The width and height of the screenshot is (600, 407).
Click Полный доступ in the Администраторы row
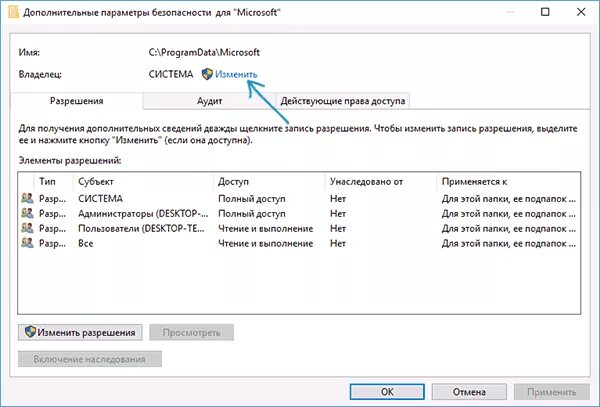pyautogui.click(x=252, y=213)
